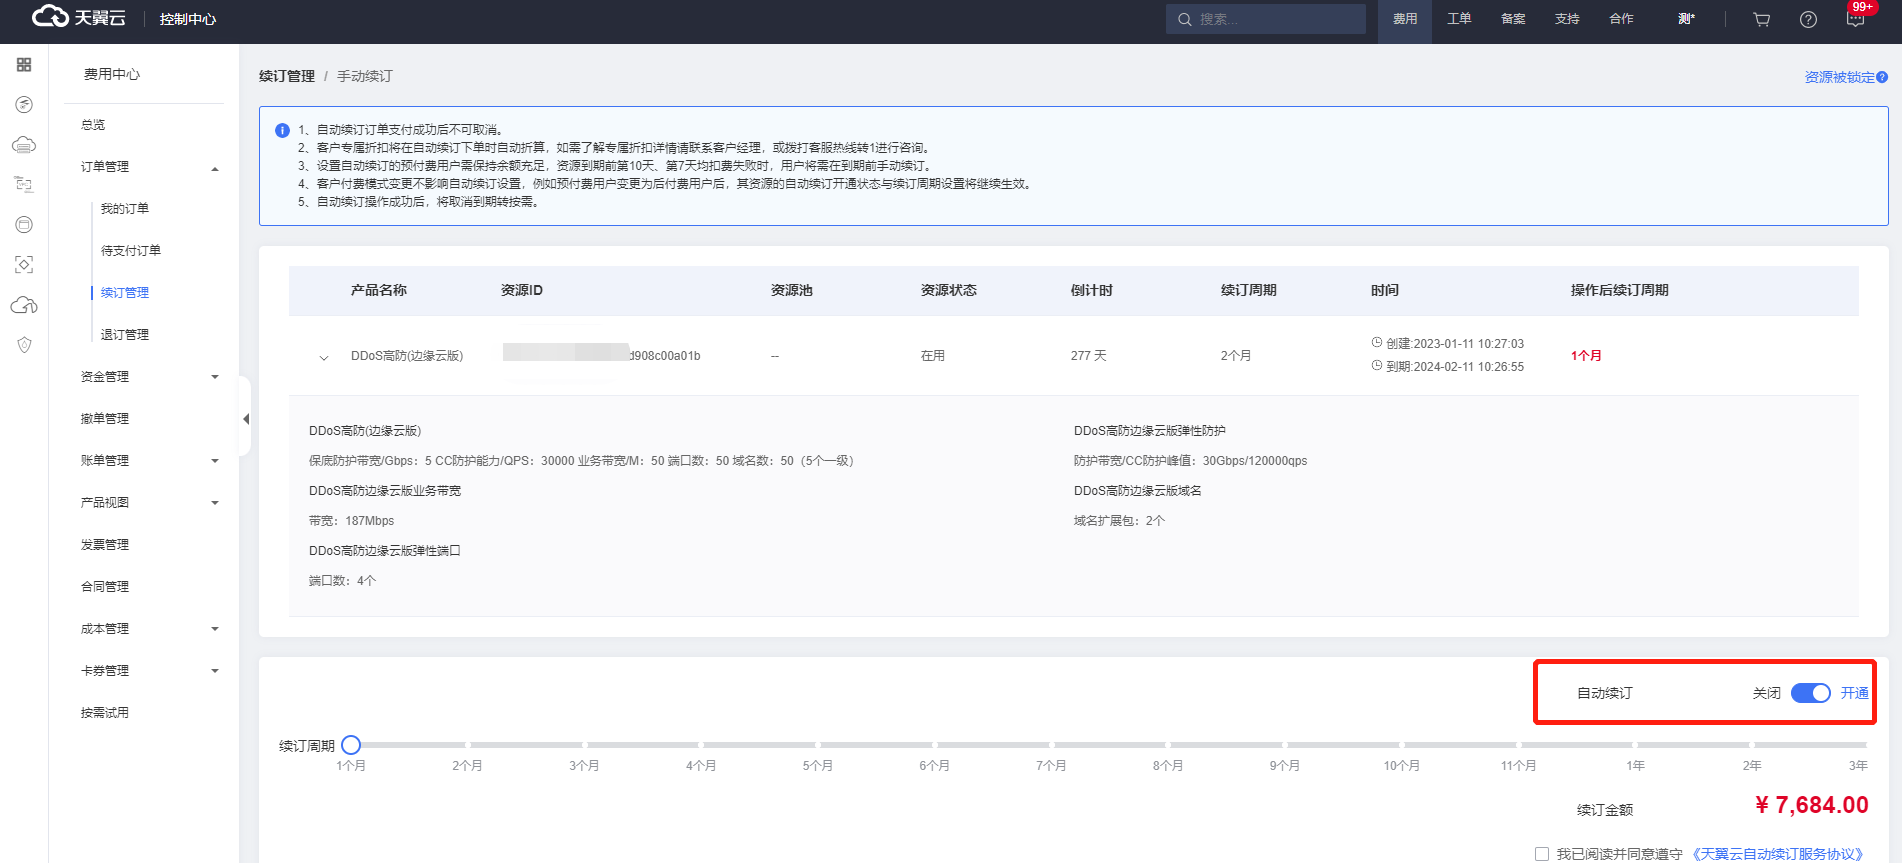Viewport: 1902px width, 863px height.
Task: Open the messages icon with 99+ badge
Action: tap(1855, 19)
